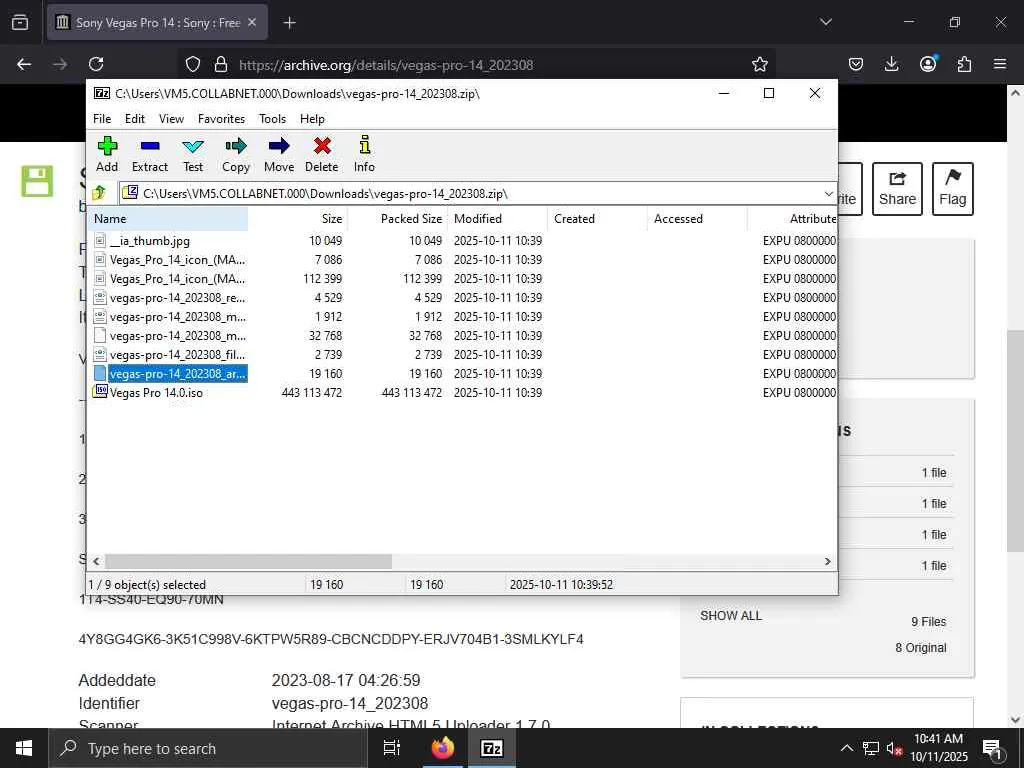Open the tracking protection shield icon

click(193, 64)
